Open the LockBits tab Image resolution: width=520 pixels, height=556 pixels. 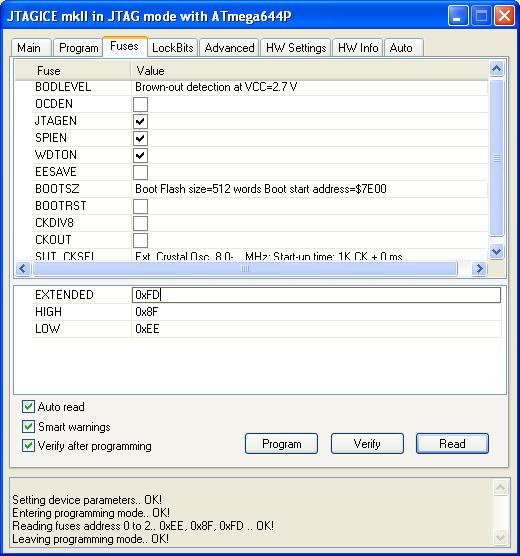pyautogui.click(x=173, y=48)
